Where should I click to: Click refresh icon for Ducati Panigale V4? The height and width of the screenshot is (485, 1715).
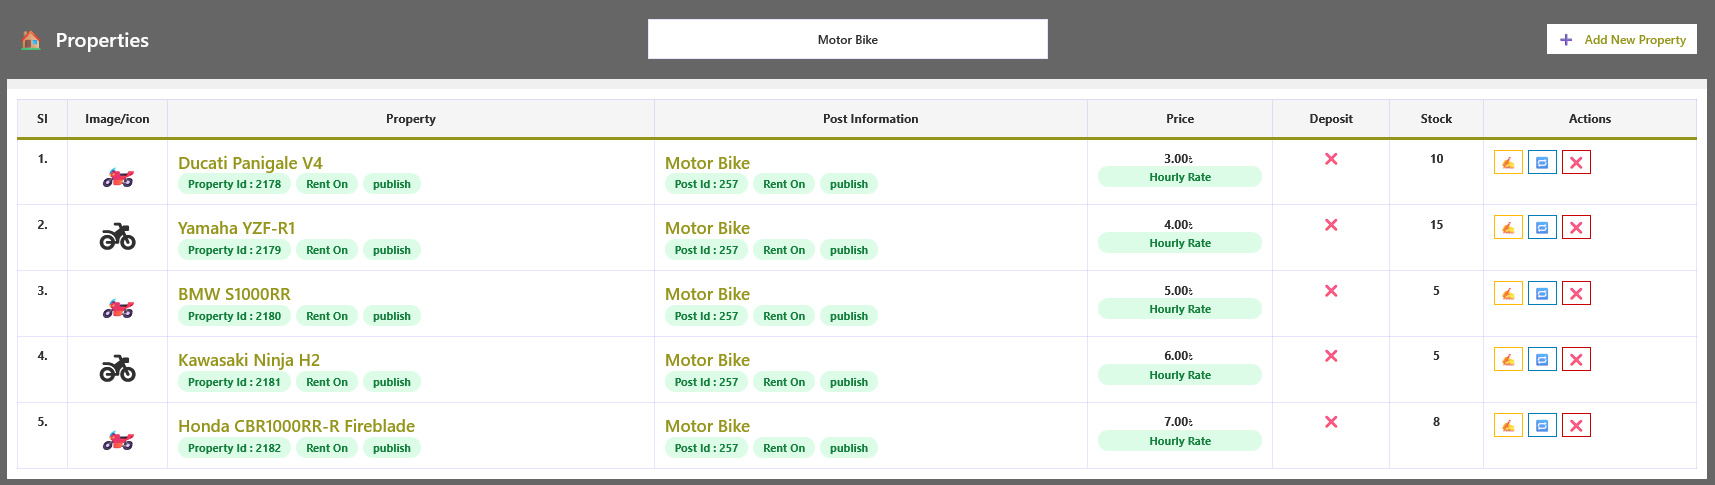tap(1542, 162)
